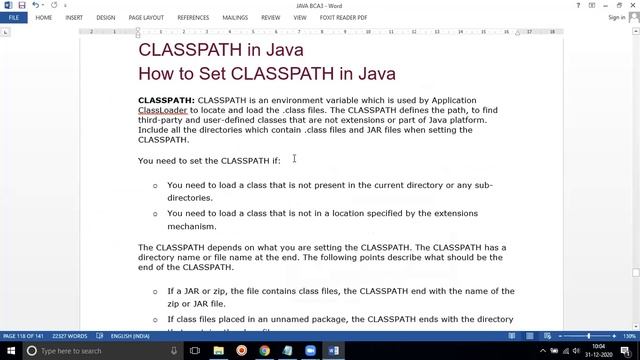Open the REVIEW tab
The height and width of the screenshot is (360, 640).
[x=271, y=18]
